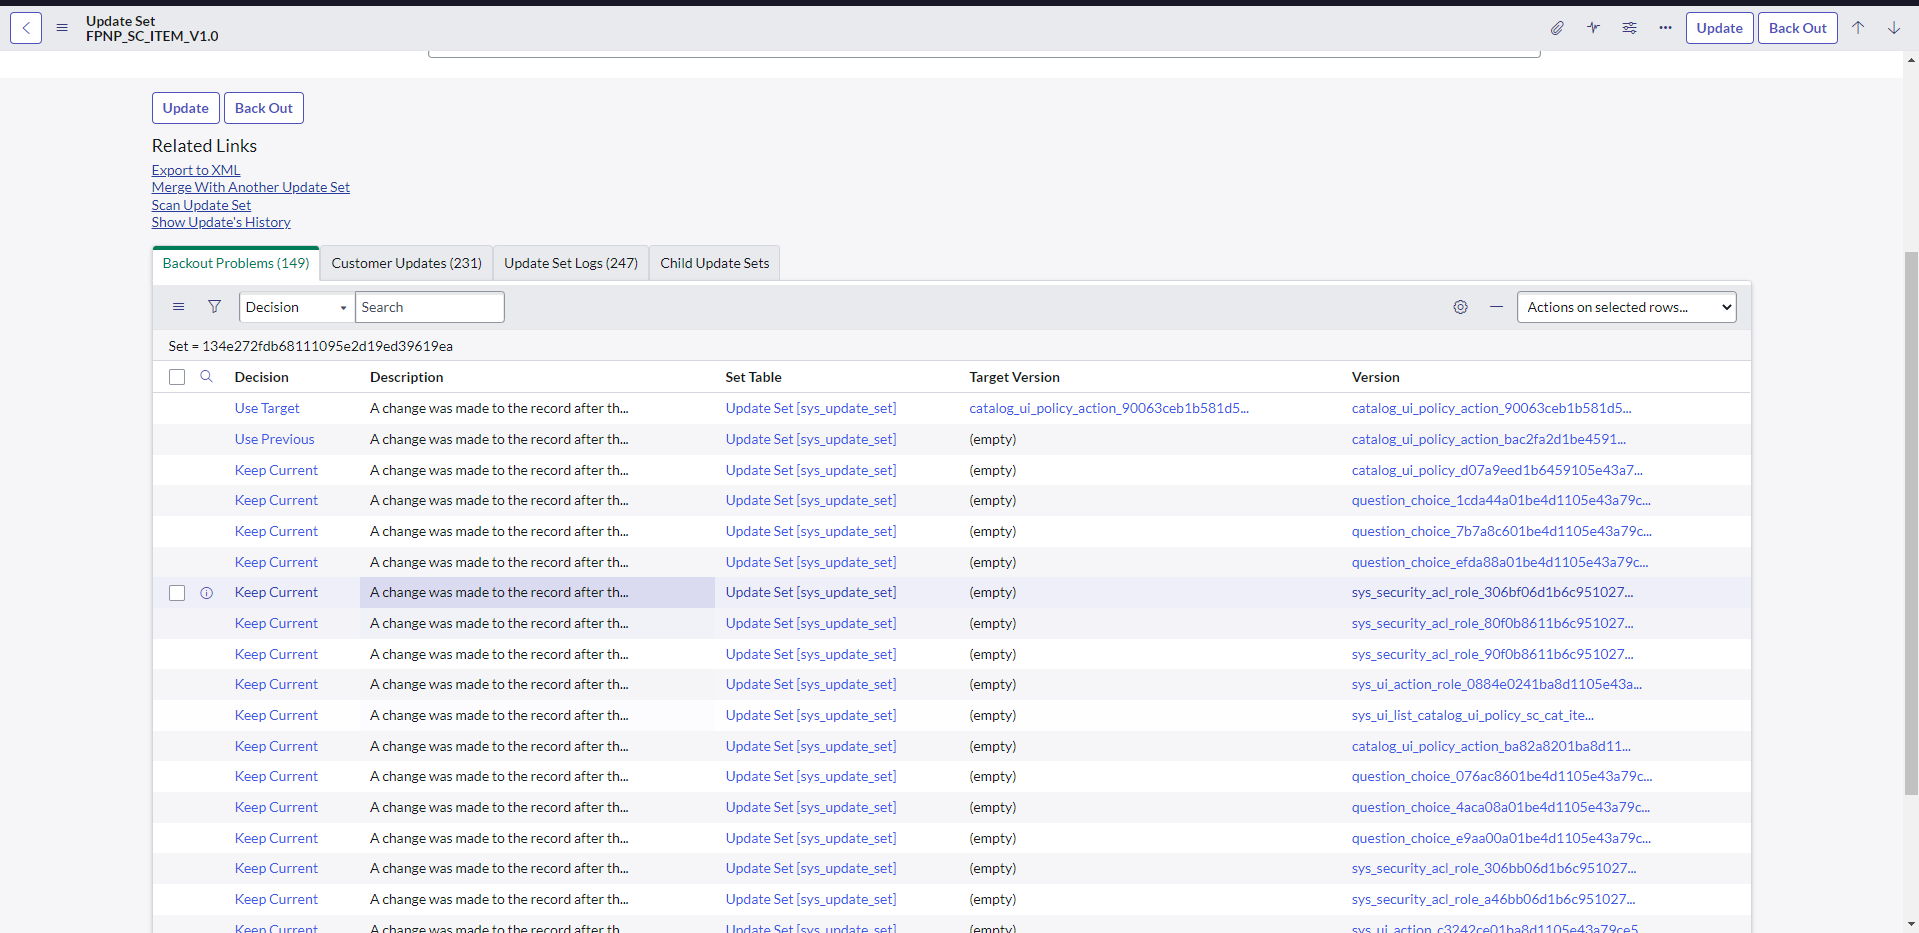
Task: Open more options ellipsis in header
Action: tap(1665, 28)
